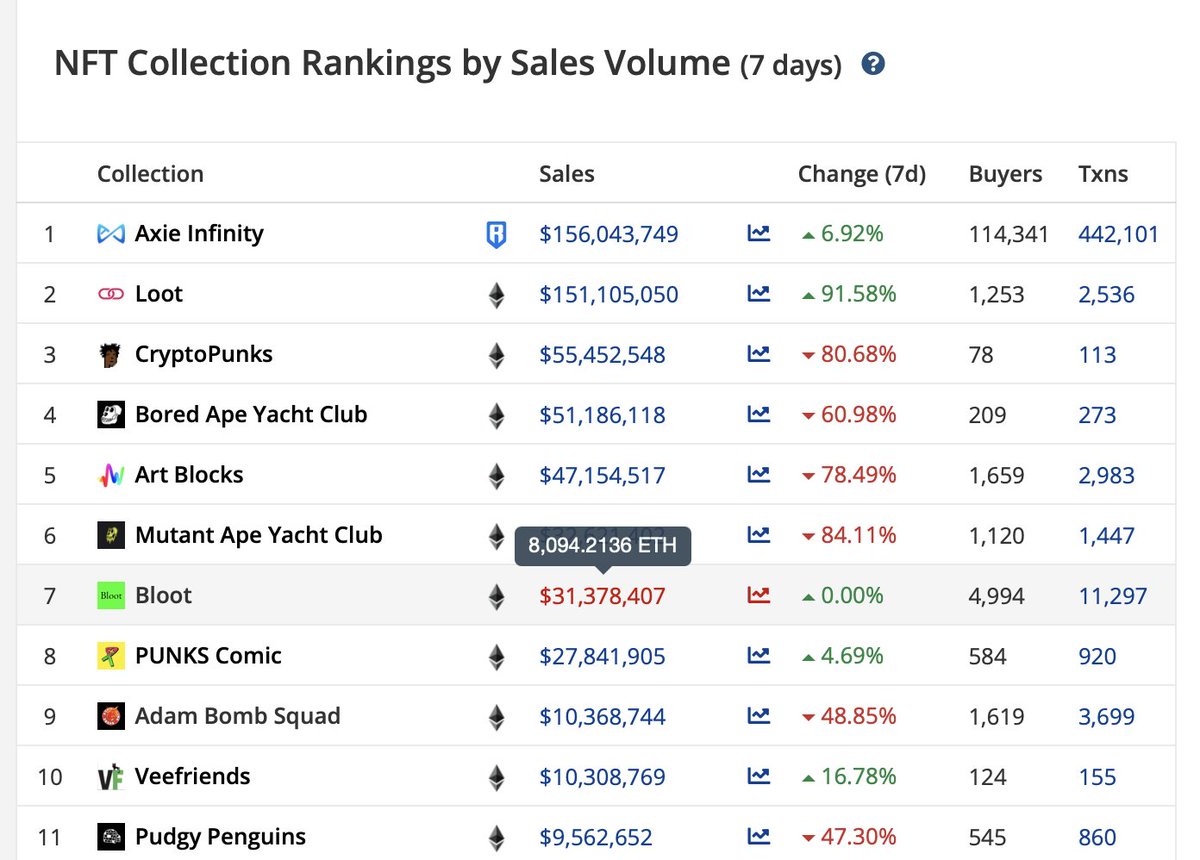Click the 114,341 buyers value

coord(1009,235)
